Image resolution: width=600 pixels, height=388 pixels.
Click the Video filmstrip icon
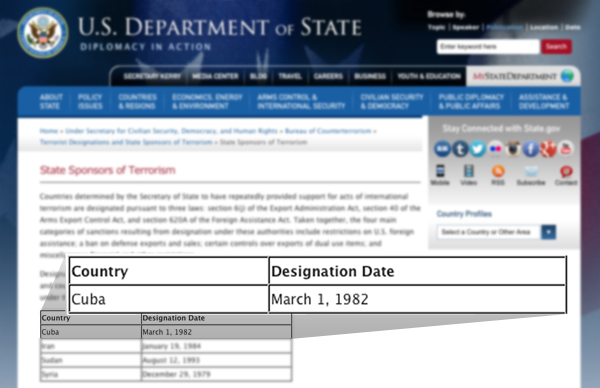click(469, 171)
